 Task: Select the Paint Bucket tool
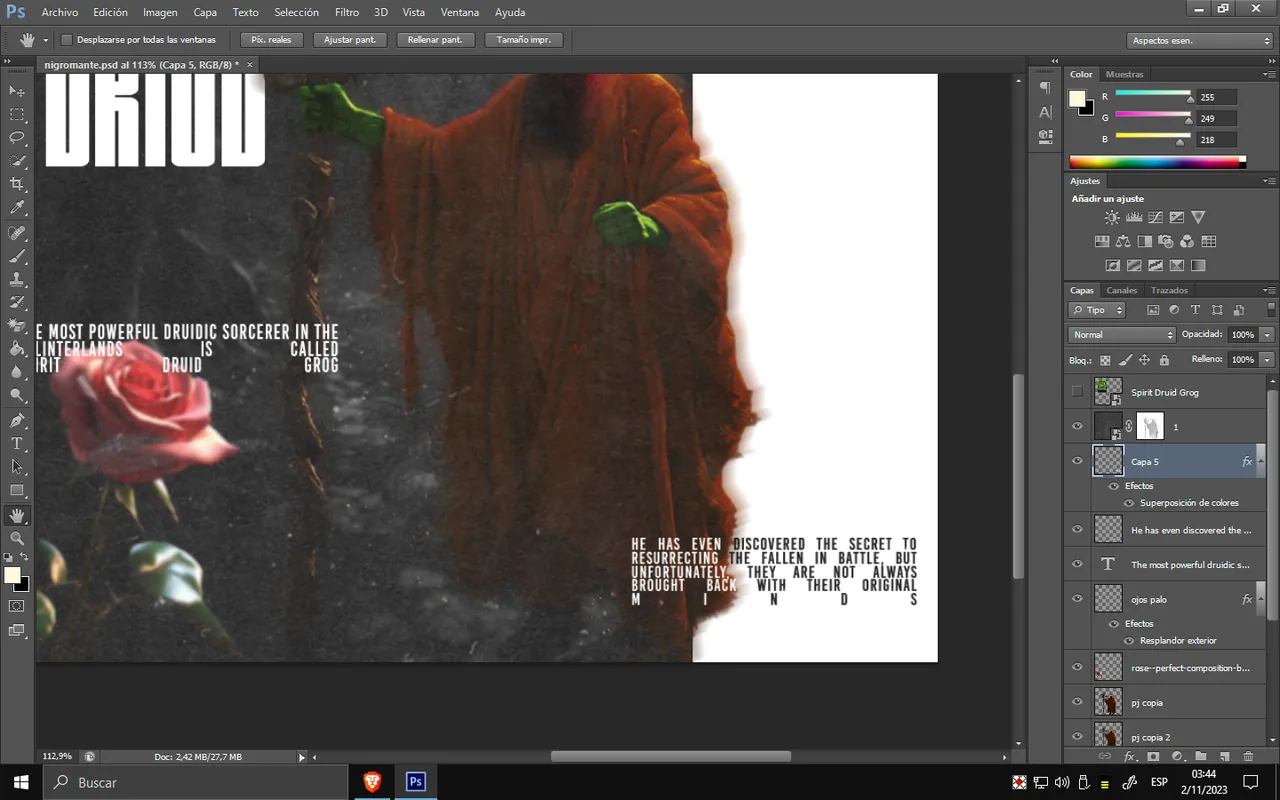click(17, 349)
